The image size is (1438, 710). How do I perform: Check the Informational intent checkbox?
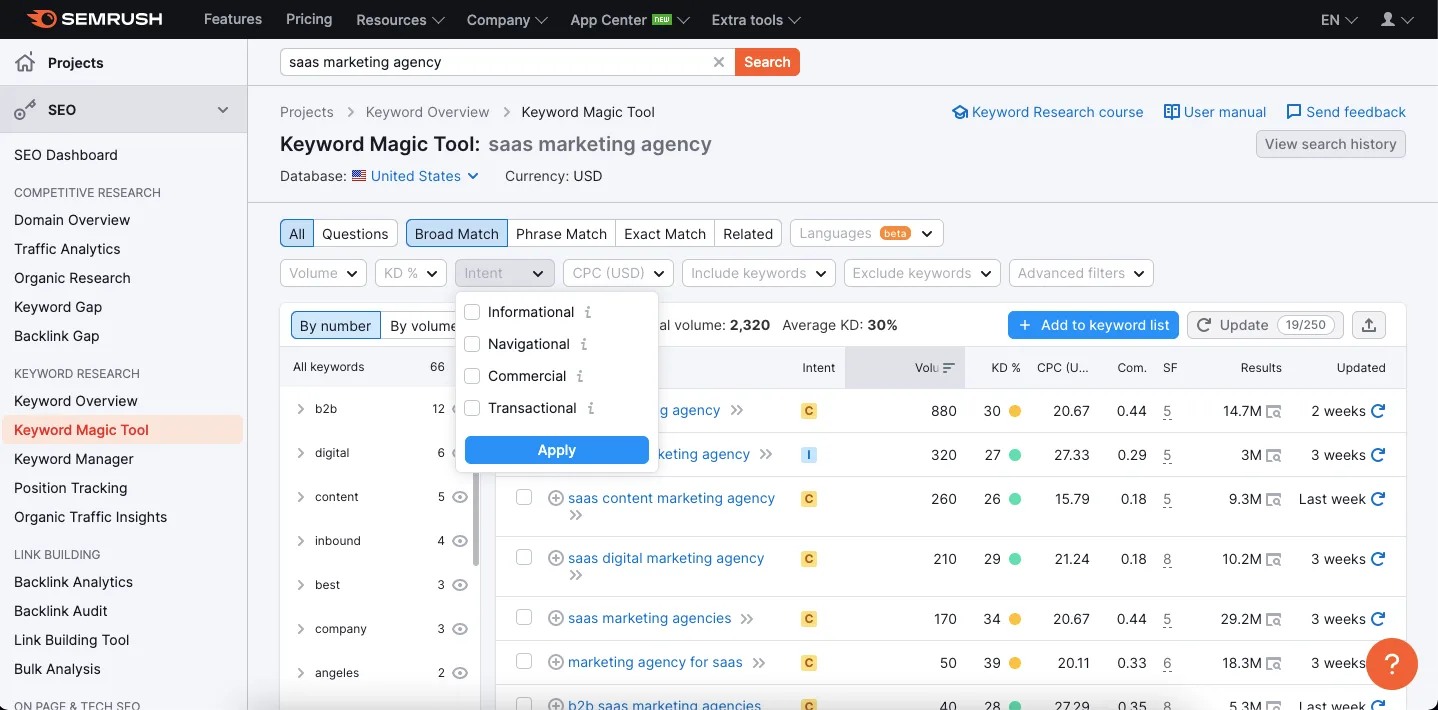click(472, 312)
